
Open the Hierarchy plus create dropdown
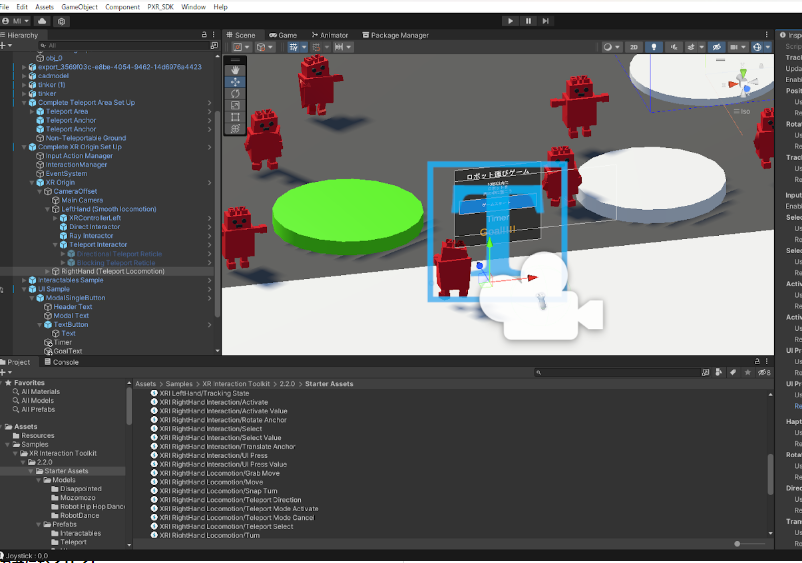click(x=7, y=46)
